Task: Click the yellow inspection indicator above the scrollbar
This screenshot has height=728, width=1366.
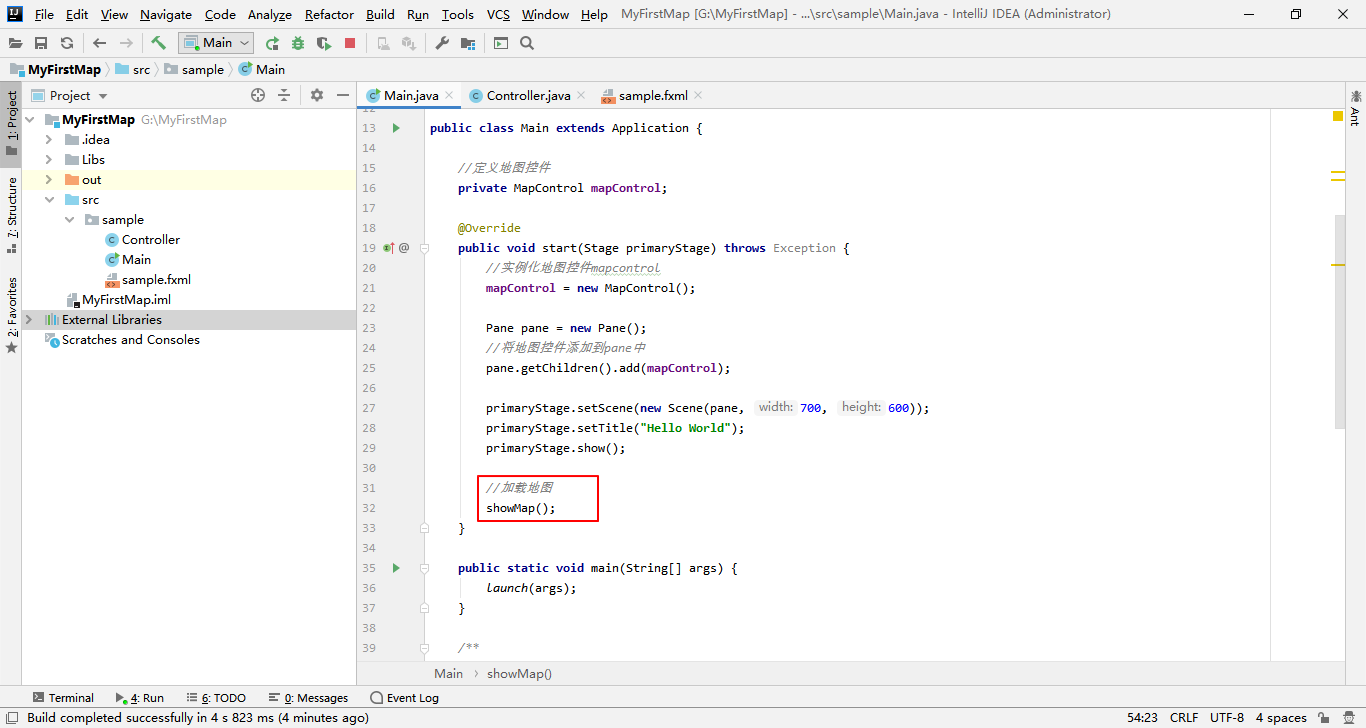Action: click(x=1338, y=116)
